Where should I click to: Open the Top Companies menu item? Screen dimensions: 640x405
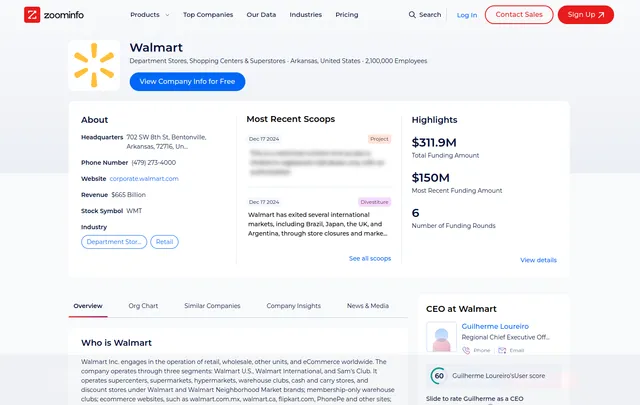pos(208,15)
